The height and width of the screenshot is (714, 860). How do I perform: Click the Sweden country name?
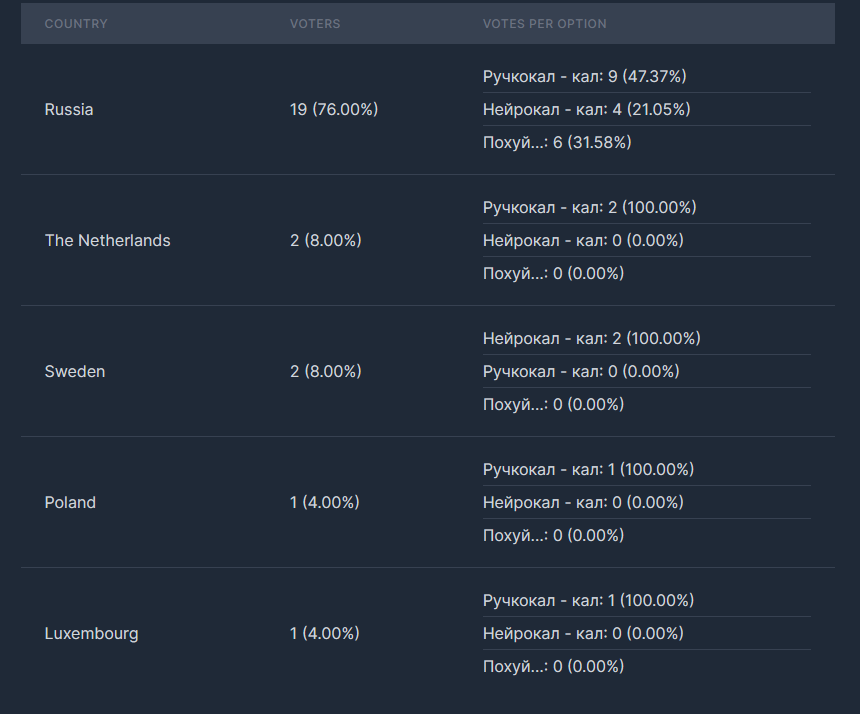click(x=75, y=372)
